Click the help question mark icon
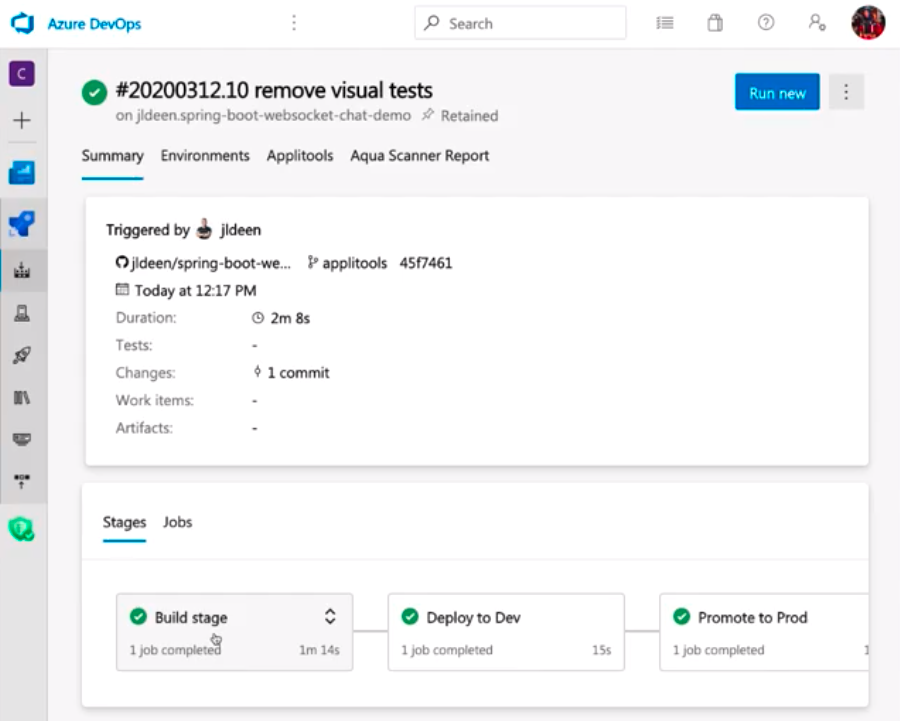Viewport: 900px width, 721px height. click(x=766, y=23)
